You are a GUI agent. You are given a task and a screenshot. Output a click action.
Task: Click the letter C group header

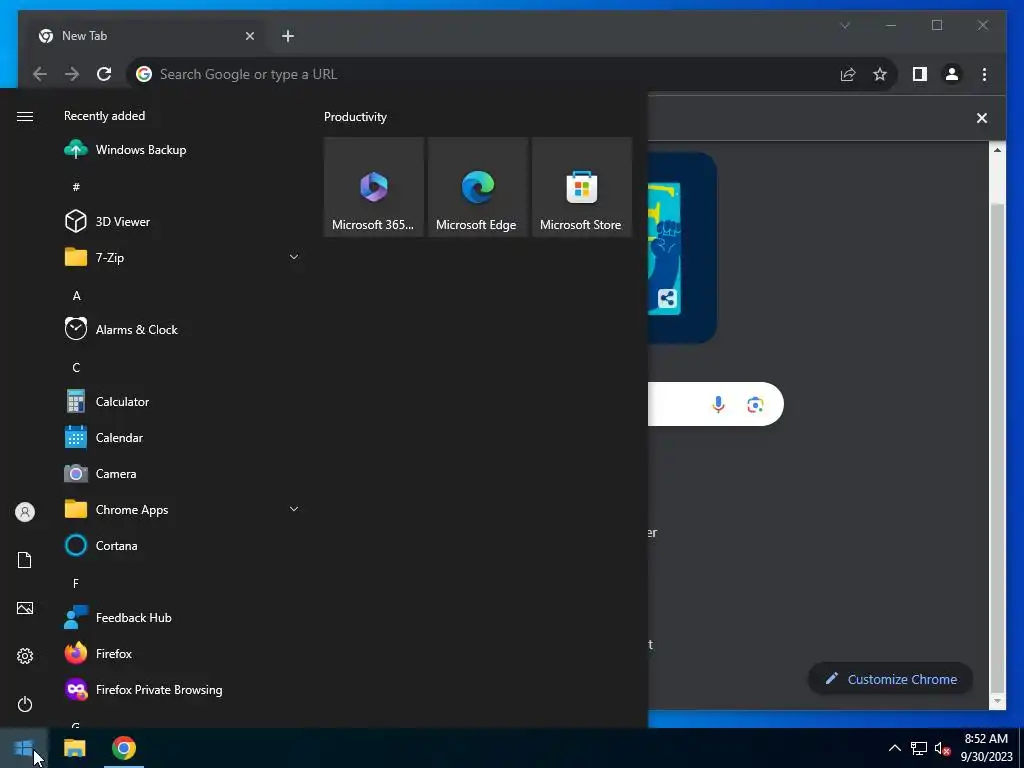click(x=76, y=368)
